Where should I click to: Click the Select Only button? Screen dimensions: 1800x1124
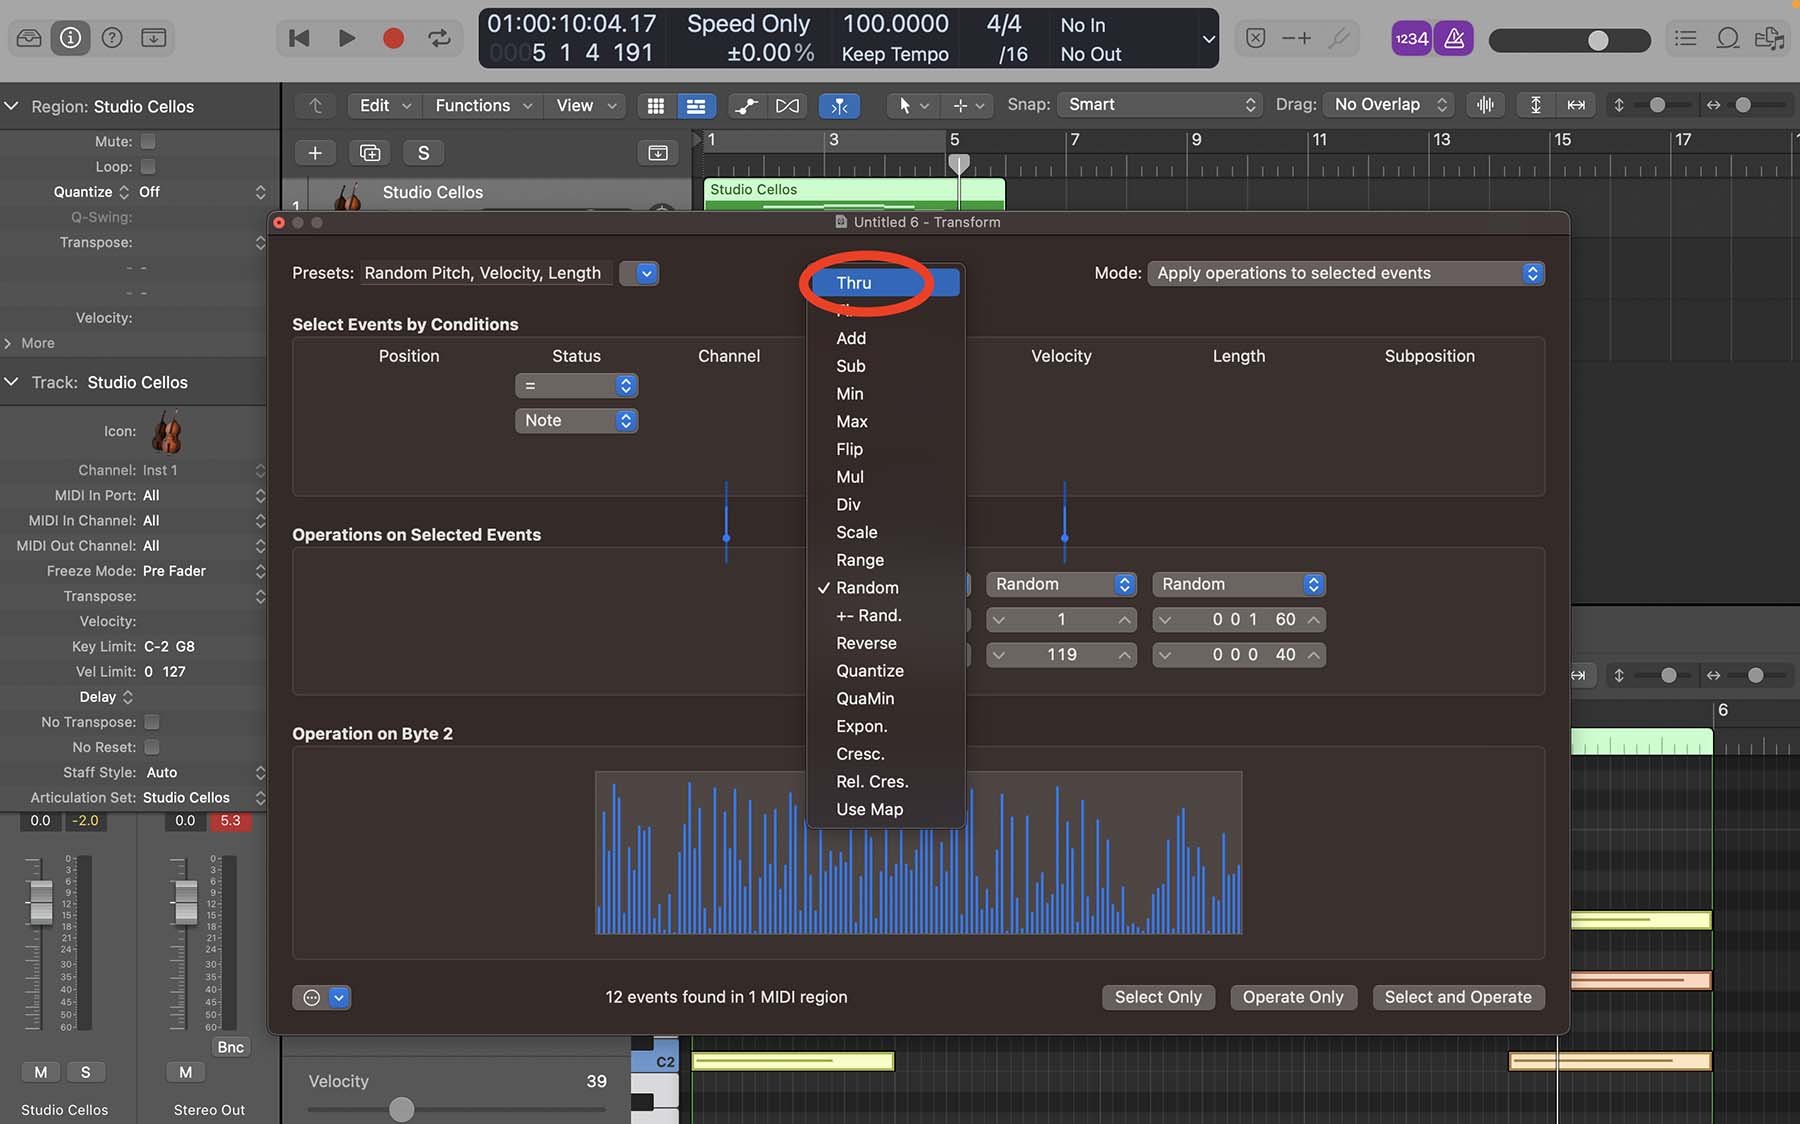pos(1158,997)
